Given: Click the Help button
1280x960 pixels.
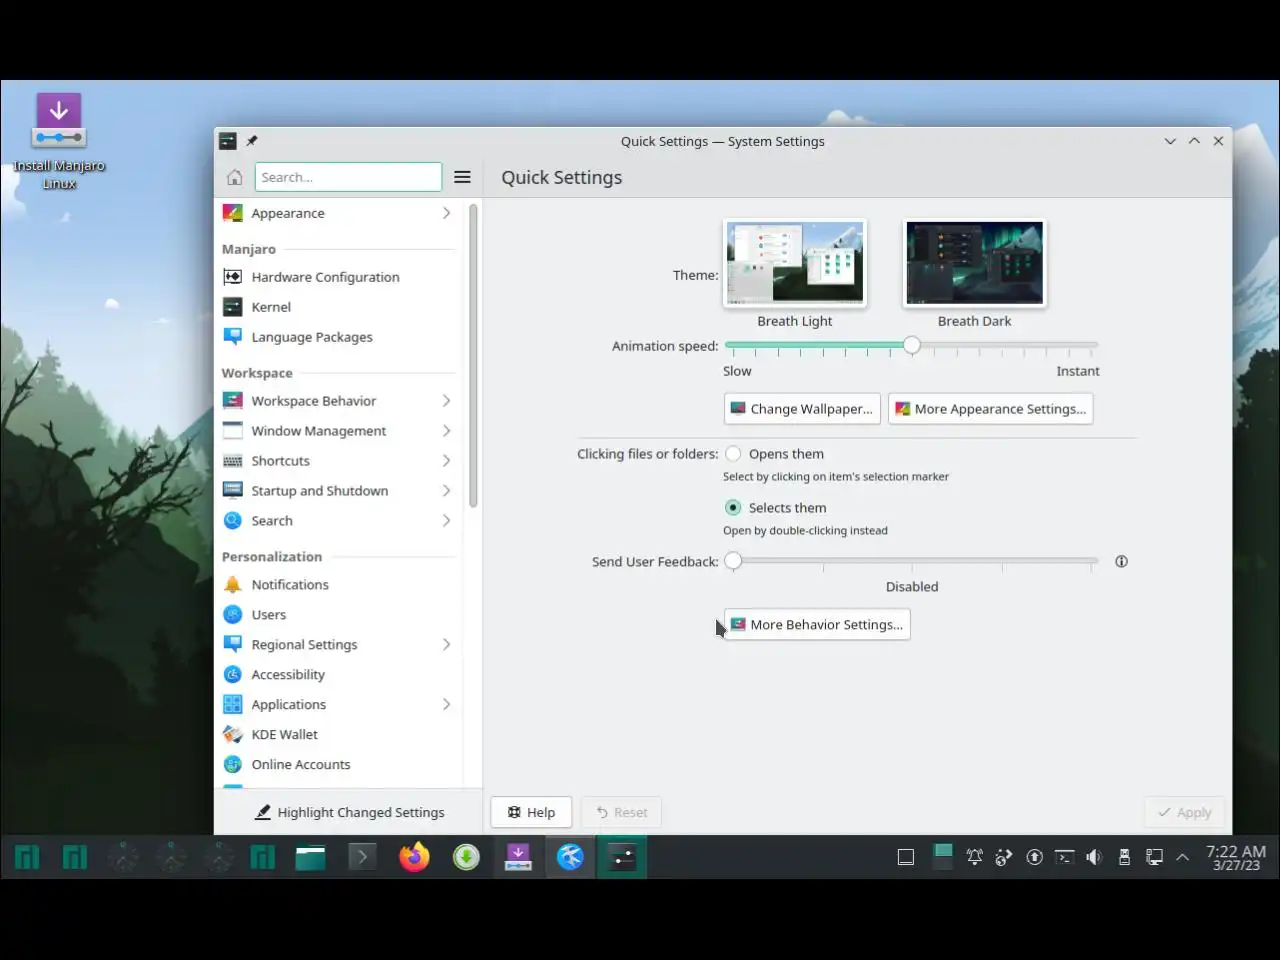Looking at the screenshot, I should point(531,812).
